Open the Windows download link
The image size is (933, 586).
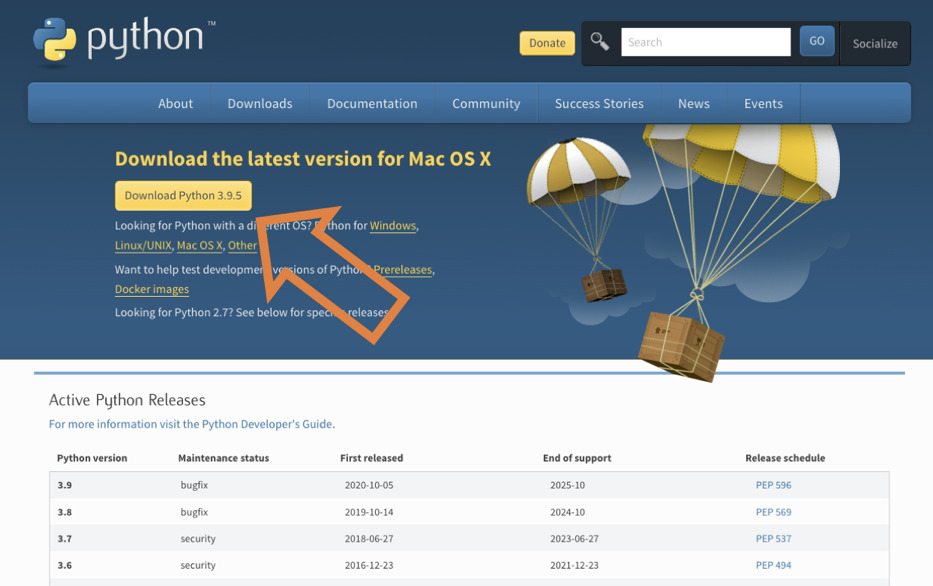[x=393, y=225]
